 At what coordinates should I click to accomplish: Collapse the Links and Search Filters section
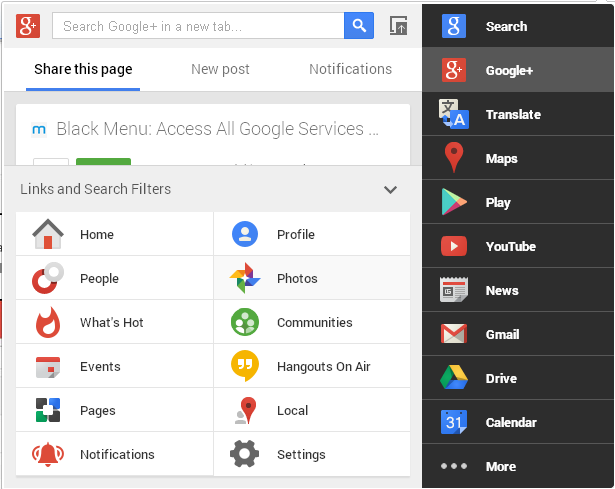390,189
